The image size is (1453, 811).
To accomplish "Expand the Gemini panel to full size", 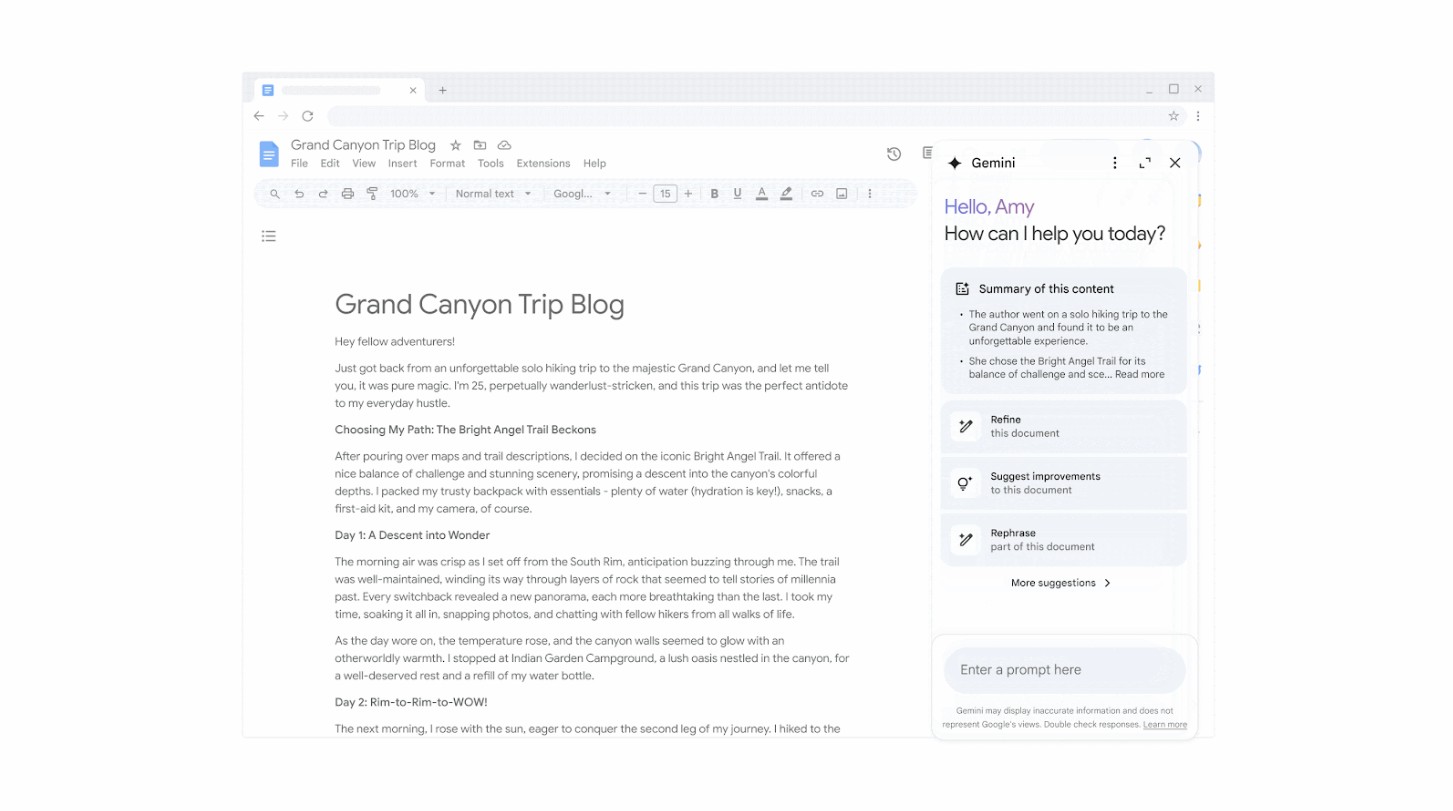I will [1145, 163].
